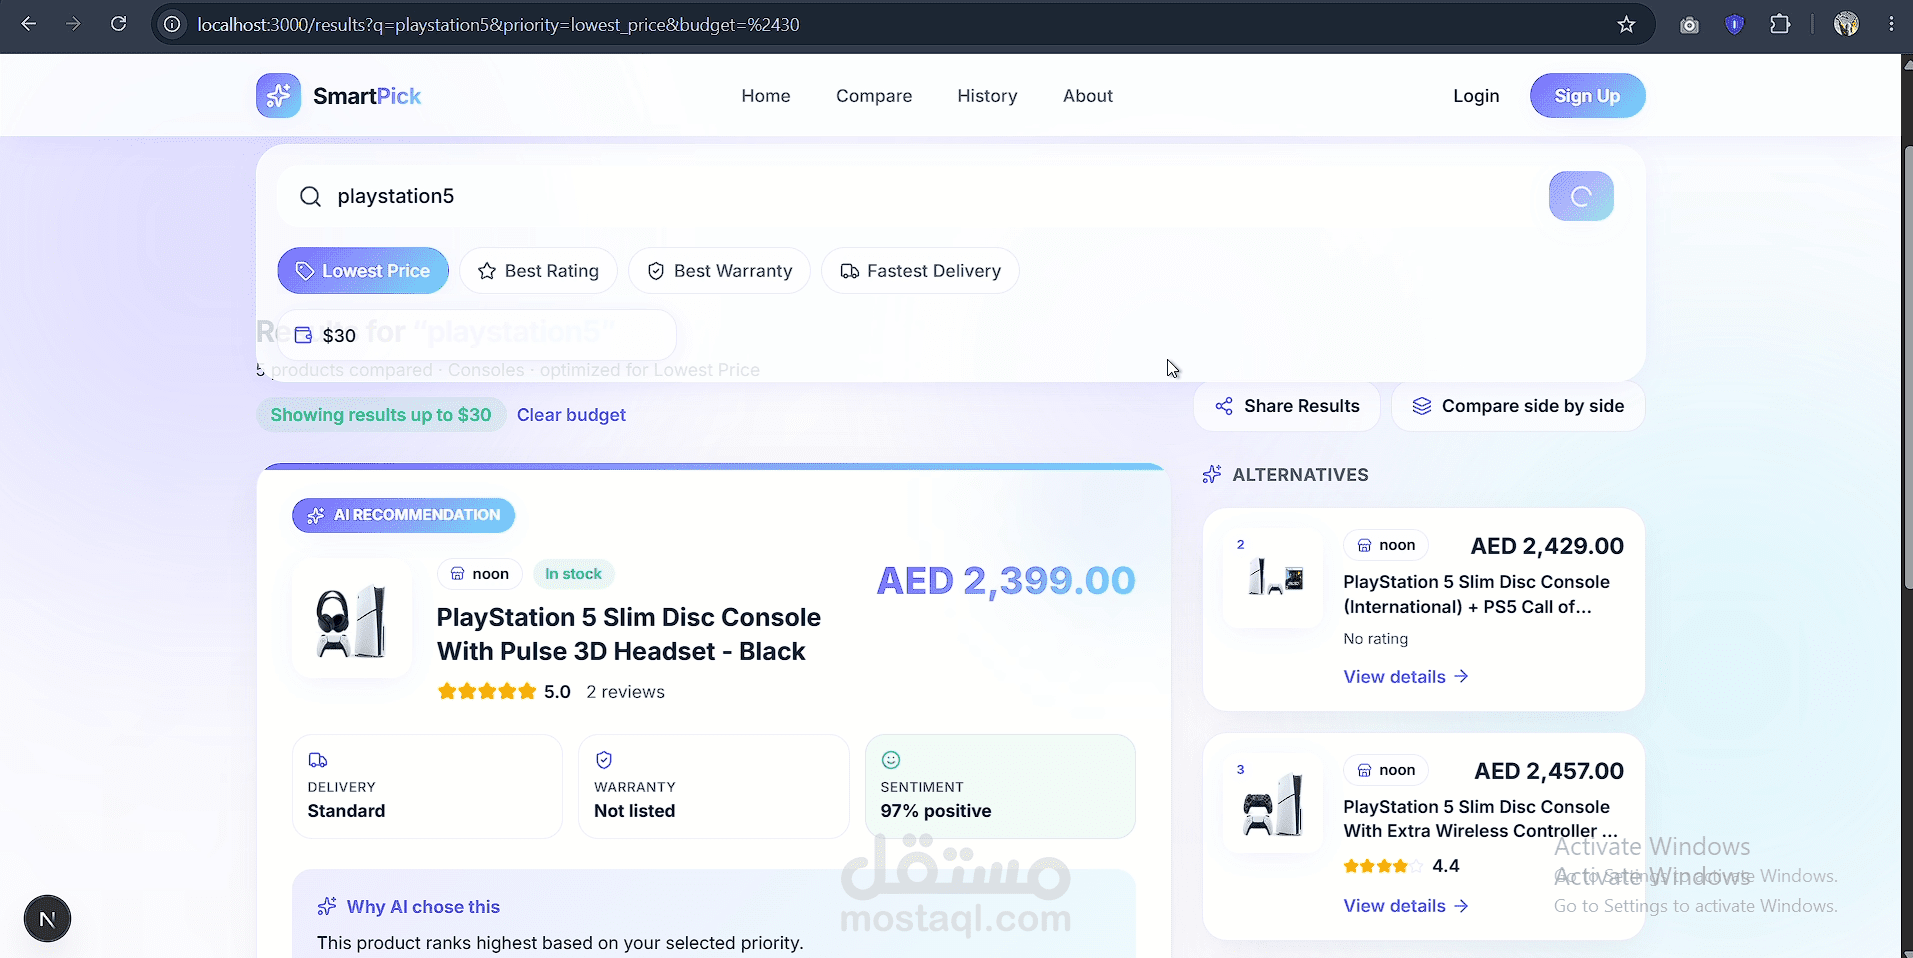
Task: Click the AI Recommendation badge
Action: point(403,515)
